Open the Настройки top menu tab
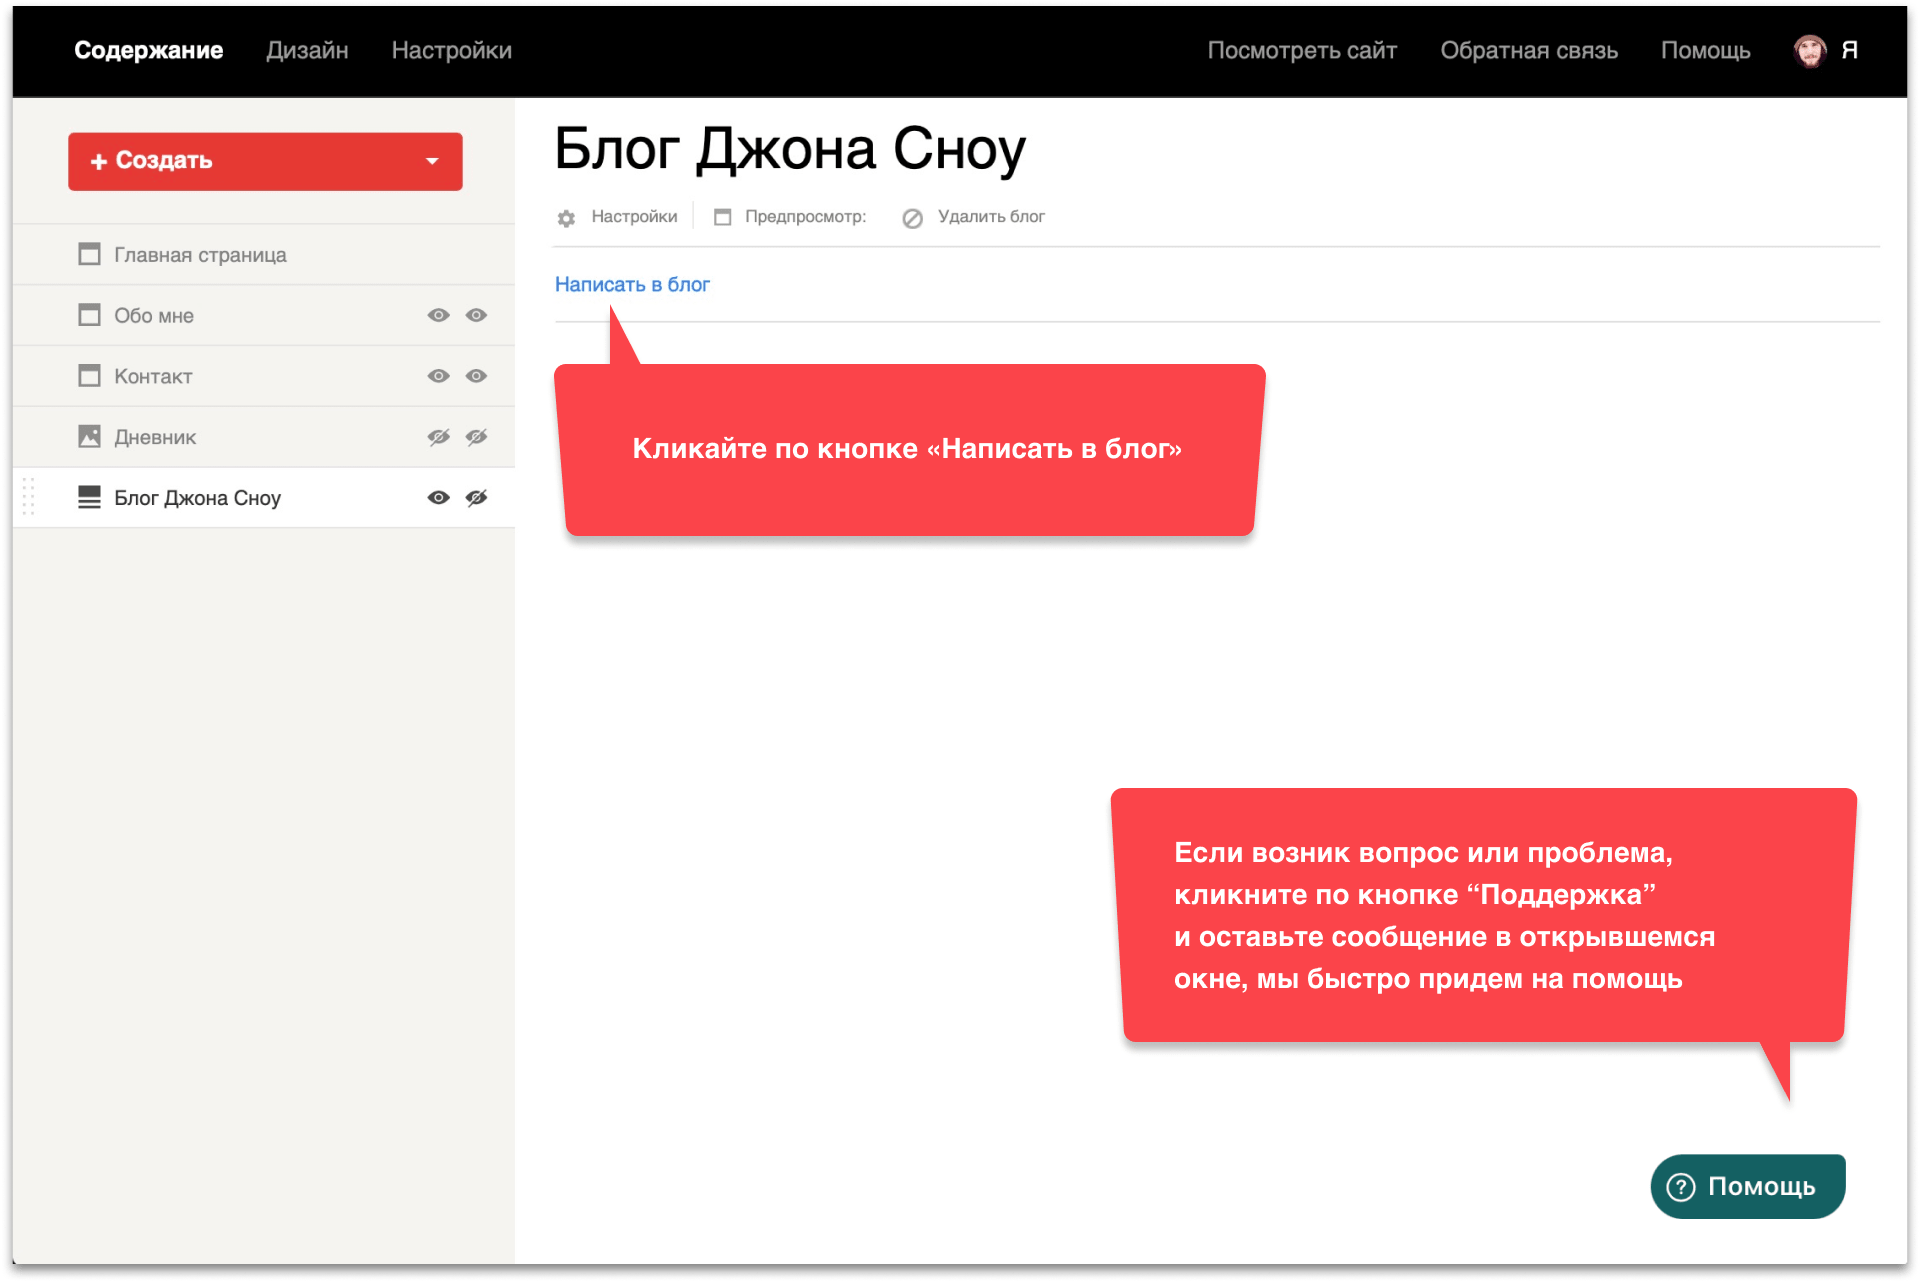This screenshot has width=1920, height=1282. pyautogui.click(x=451, y=50)
